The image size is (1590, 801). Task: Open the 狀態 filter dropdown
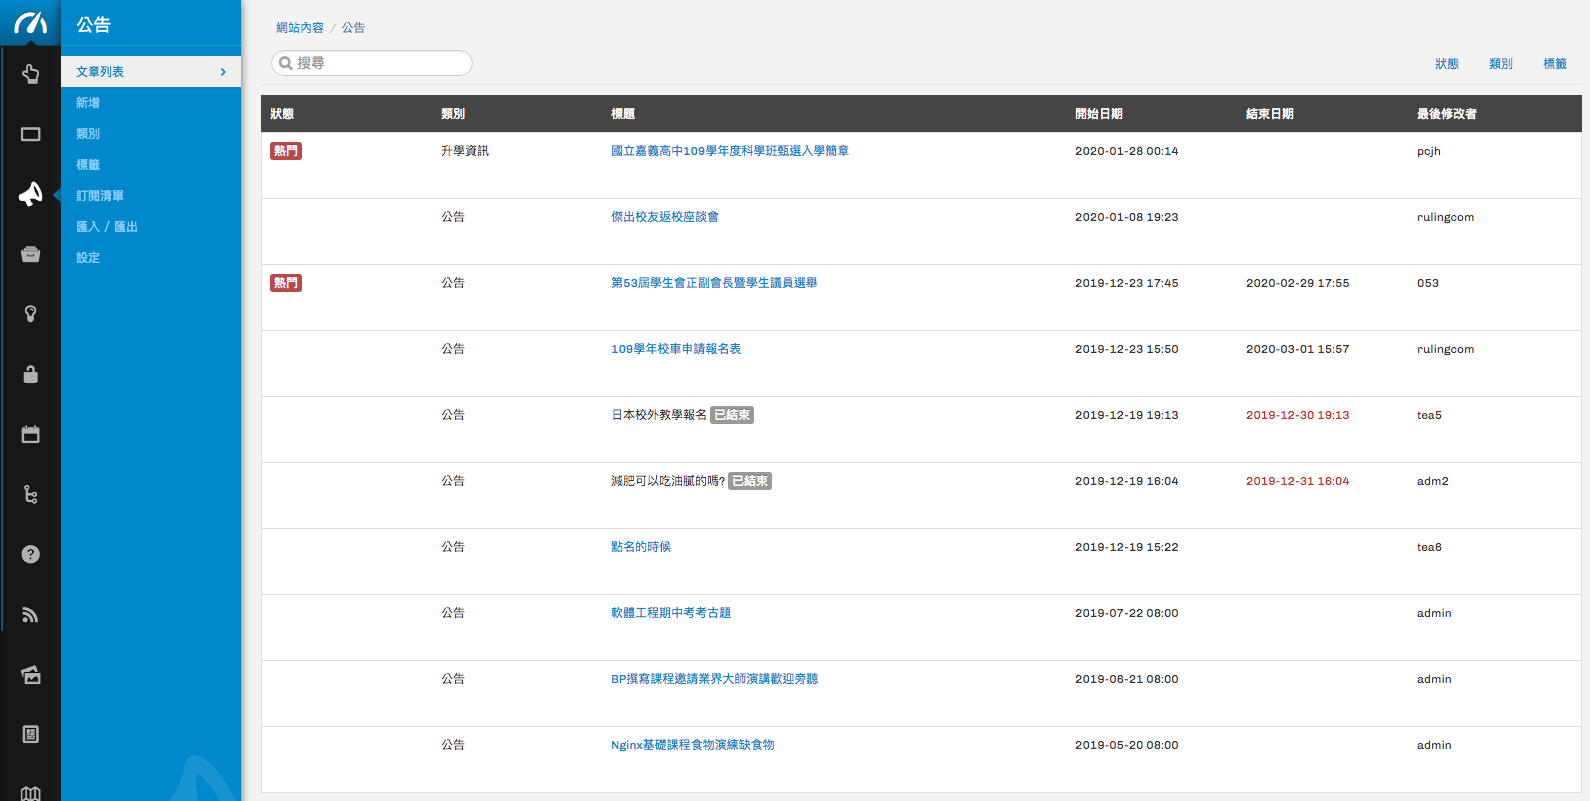tap(1446, 64)
